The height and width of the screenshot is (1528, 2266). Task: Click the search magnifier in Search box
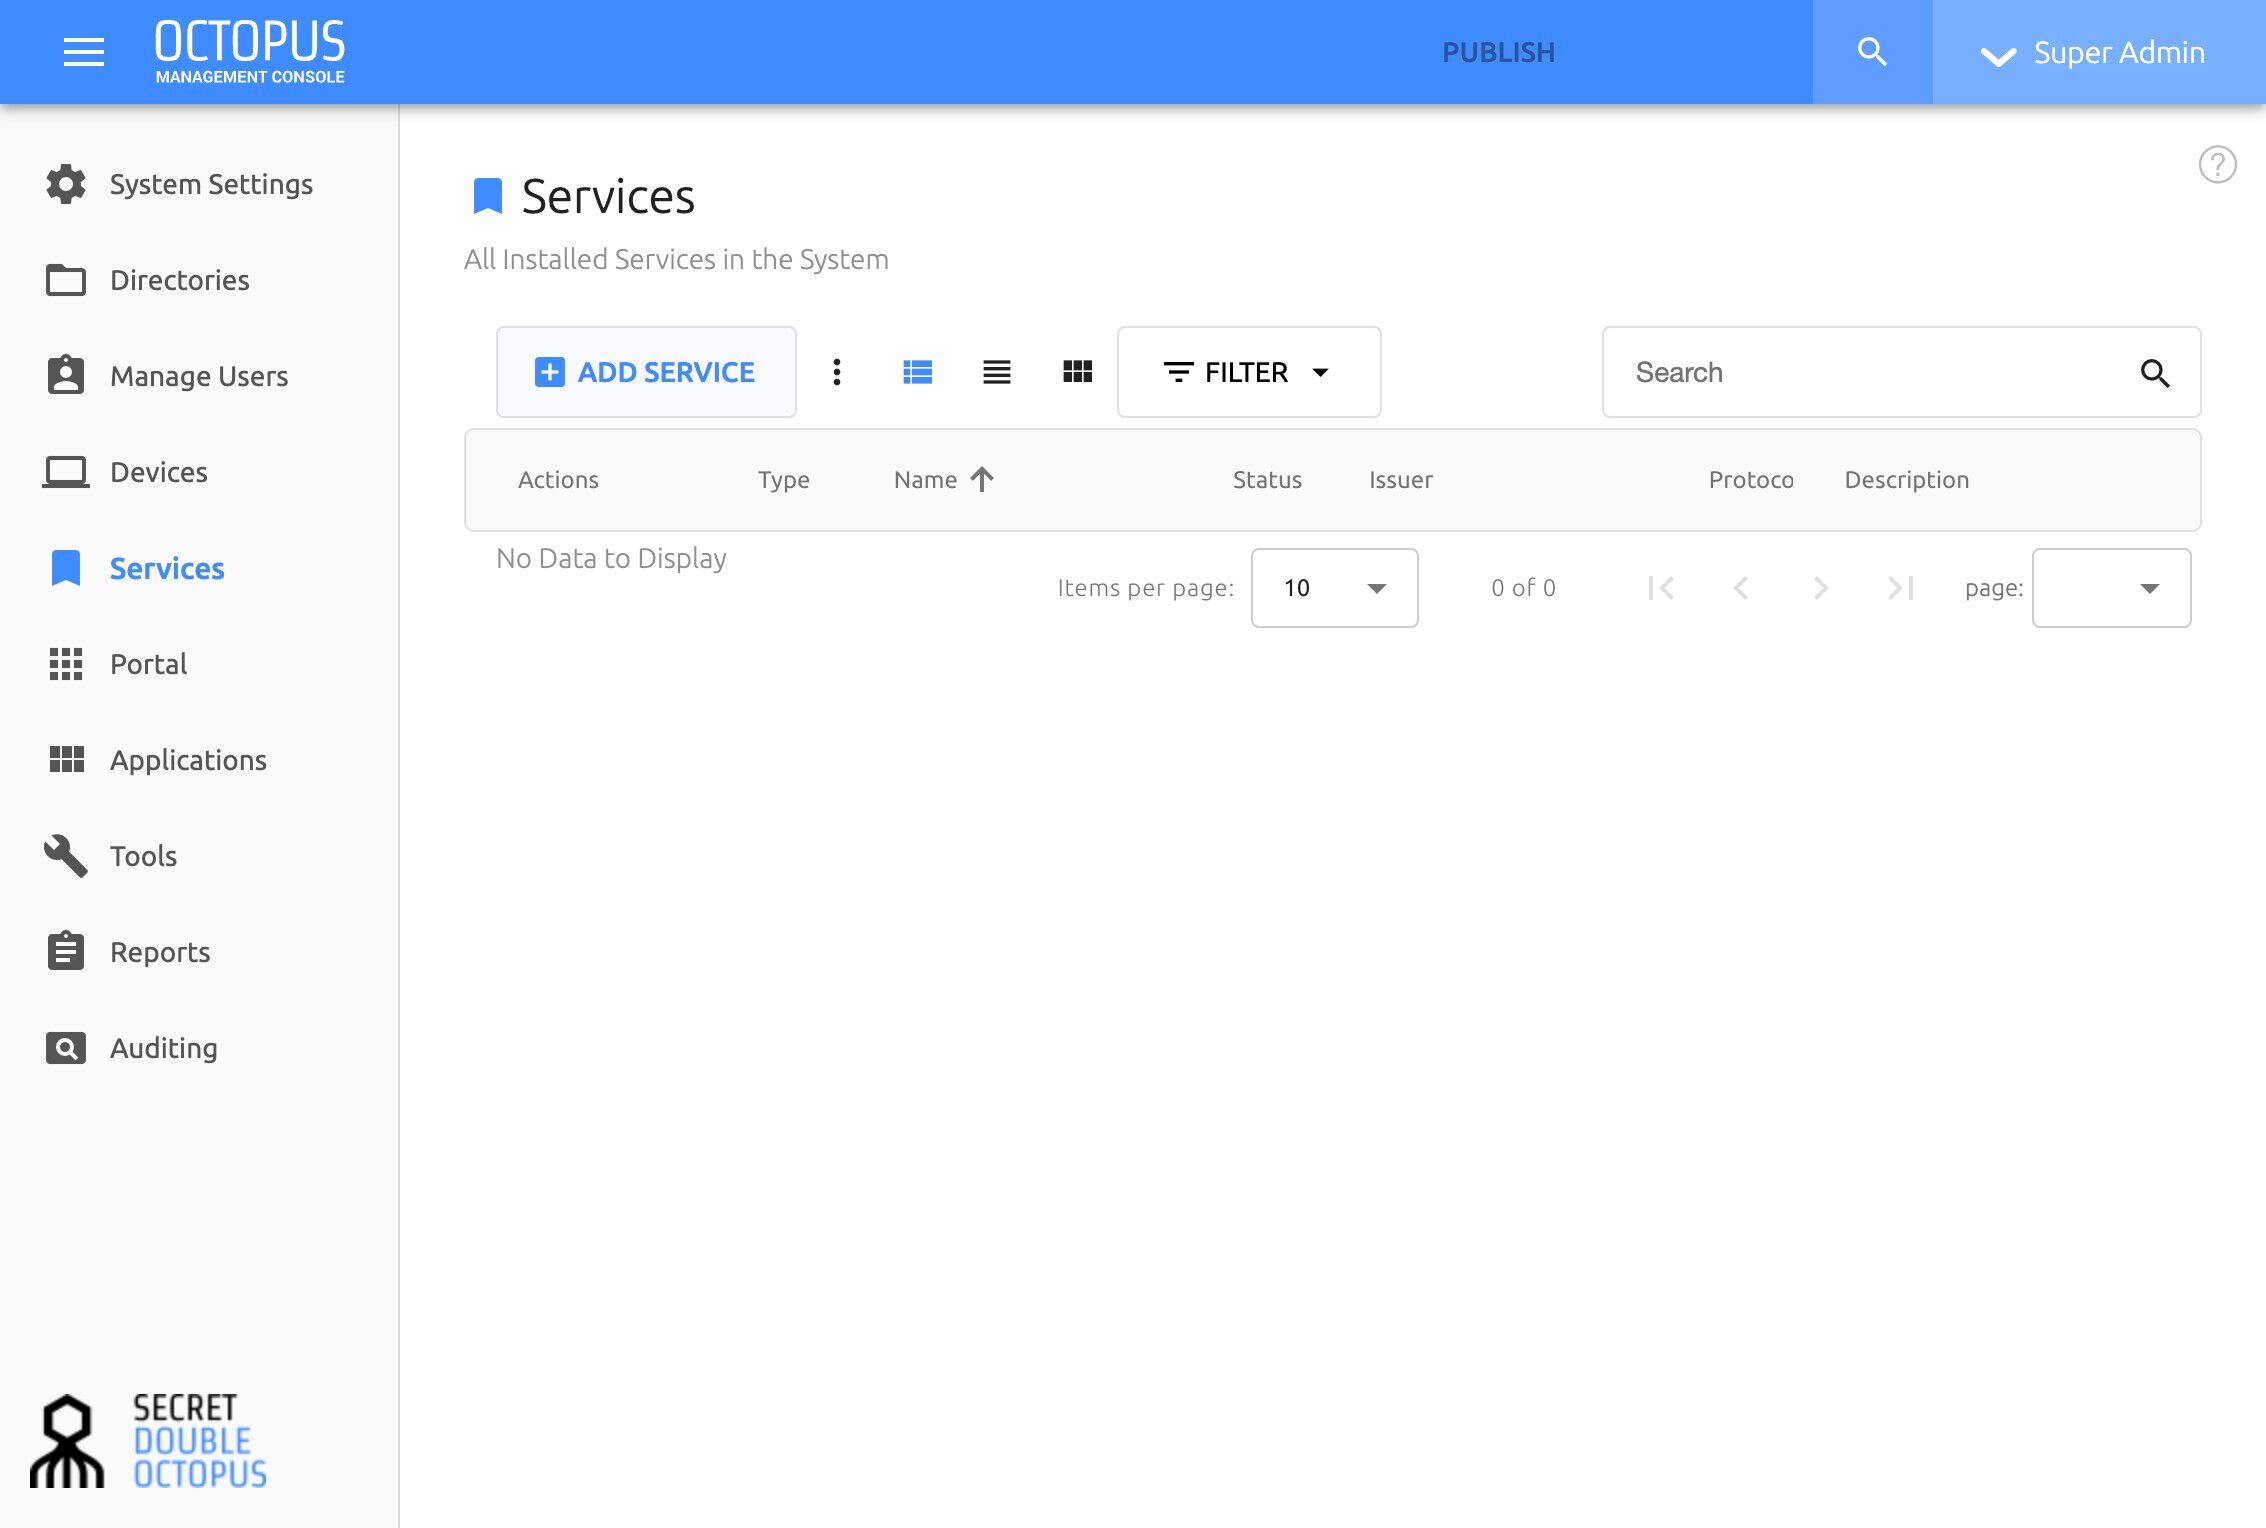click(2155, 373)
